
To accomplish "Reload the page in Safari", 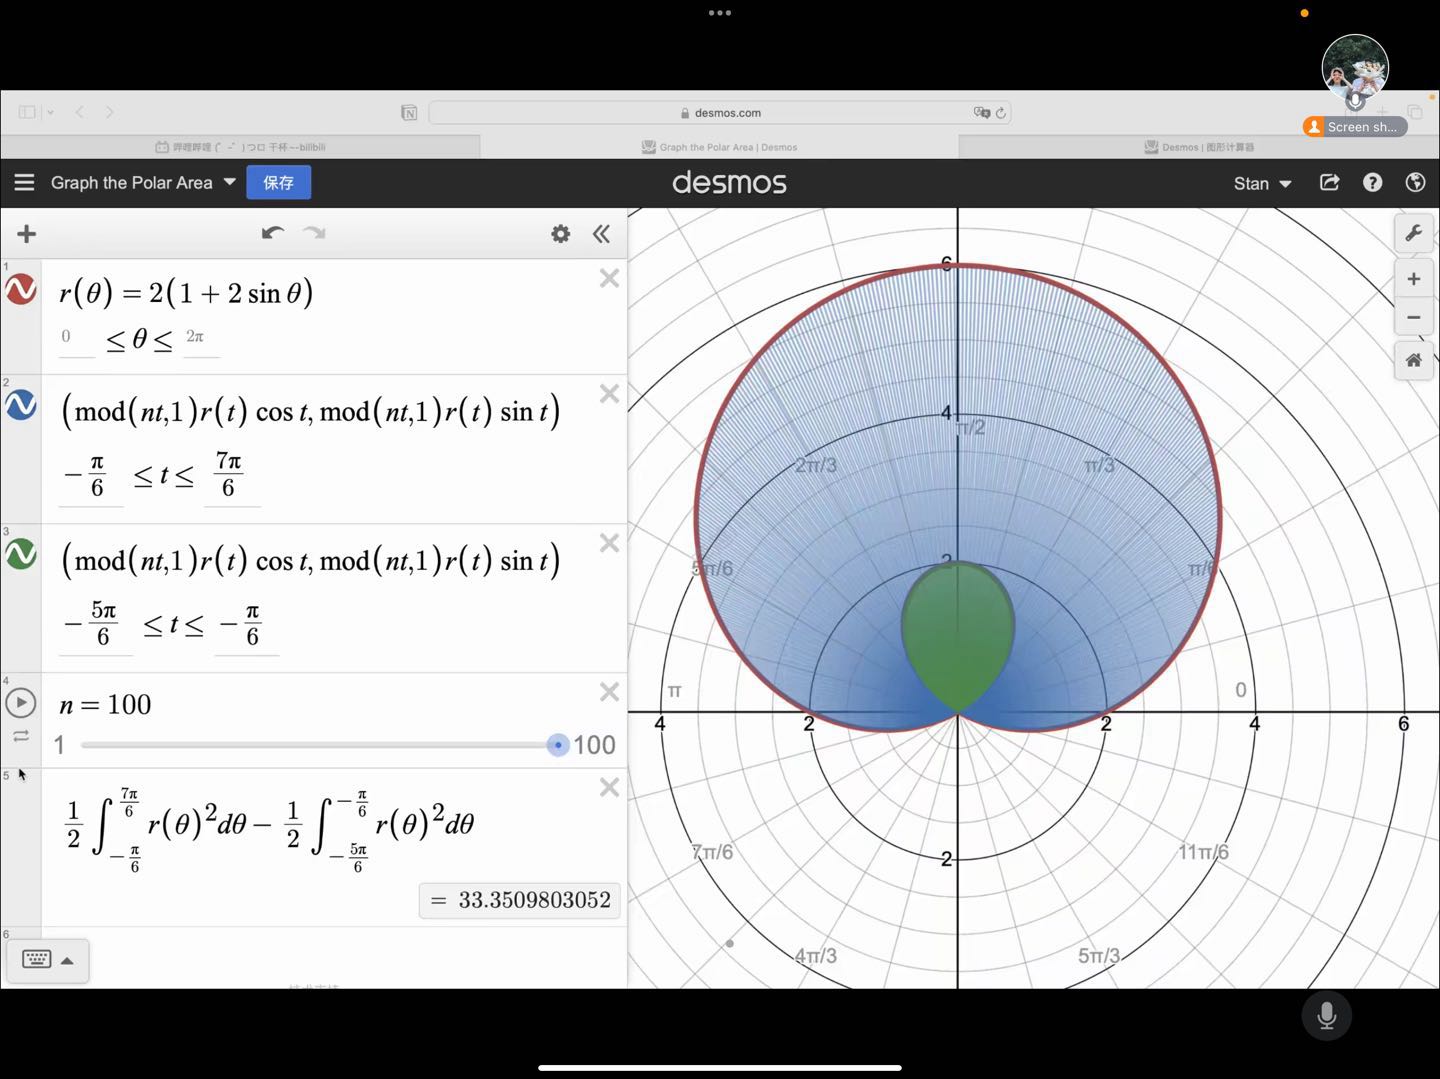I will (x=1000, y=113).
